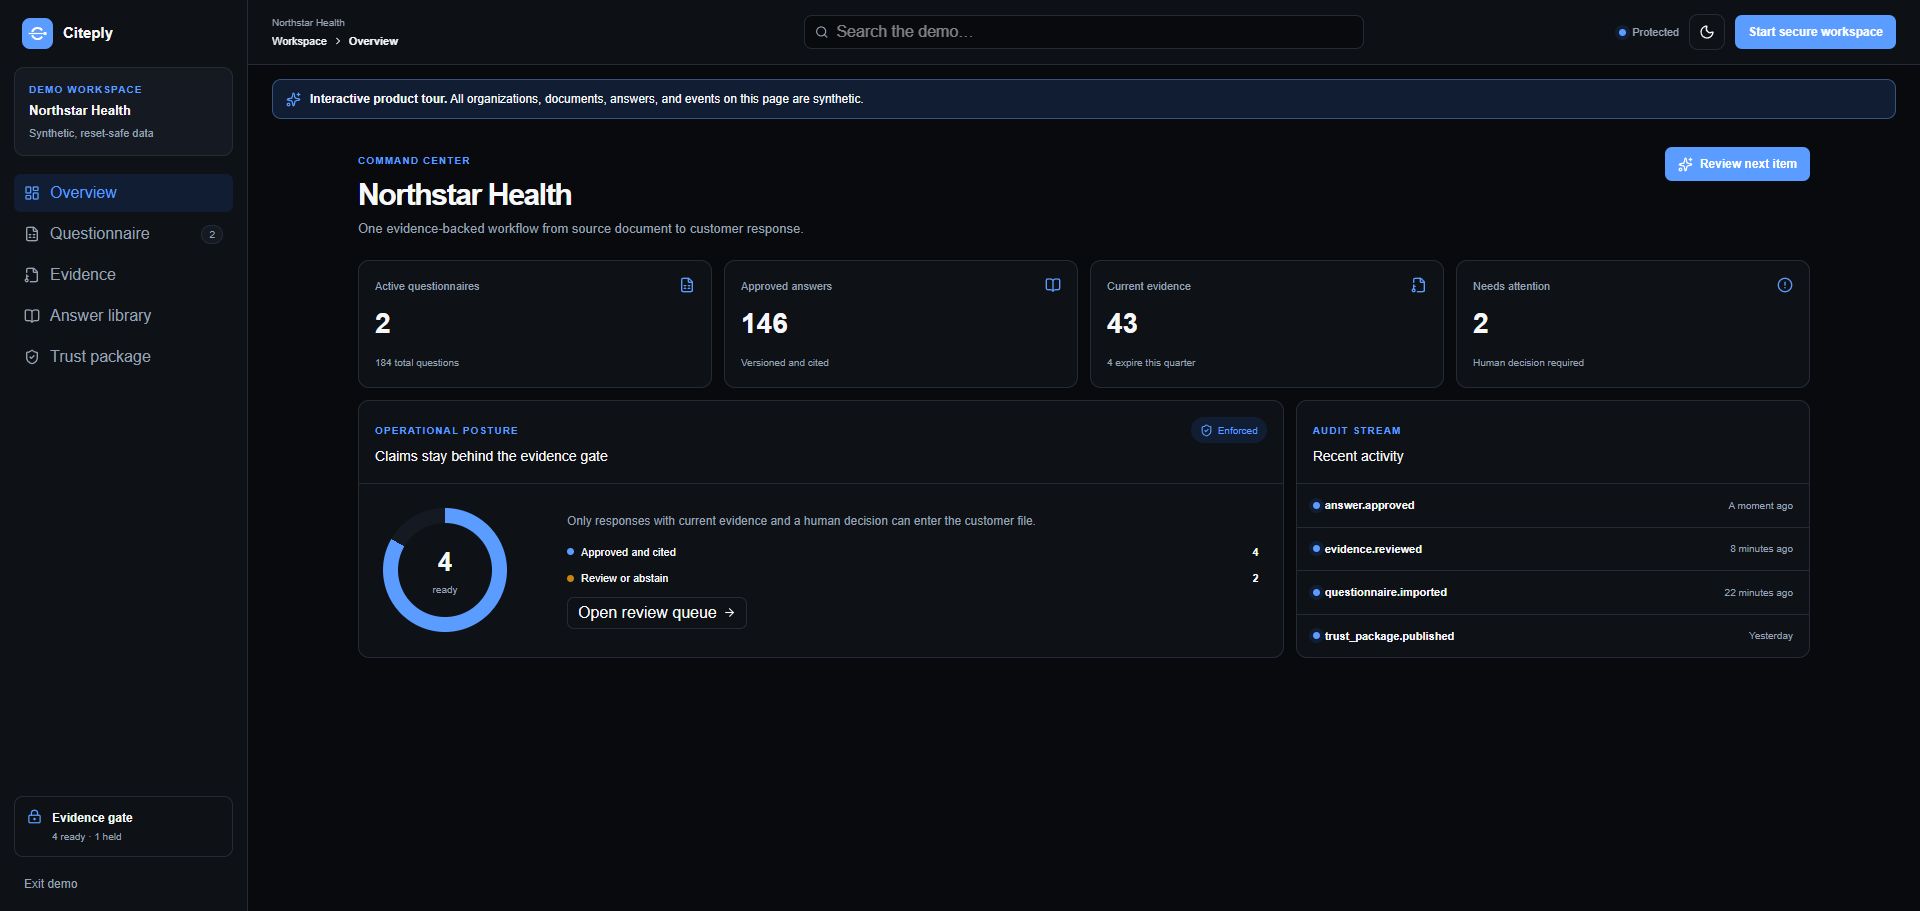This screenshot has height=911, width=1920.
Task: Click the Protected status dot
Action: pyautogui.click(x=1622, y=33)
